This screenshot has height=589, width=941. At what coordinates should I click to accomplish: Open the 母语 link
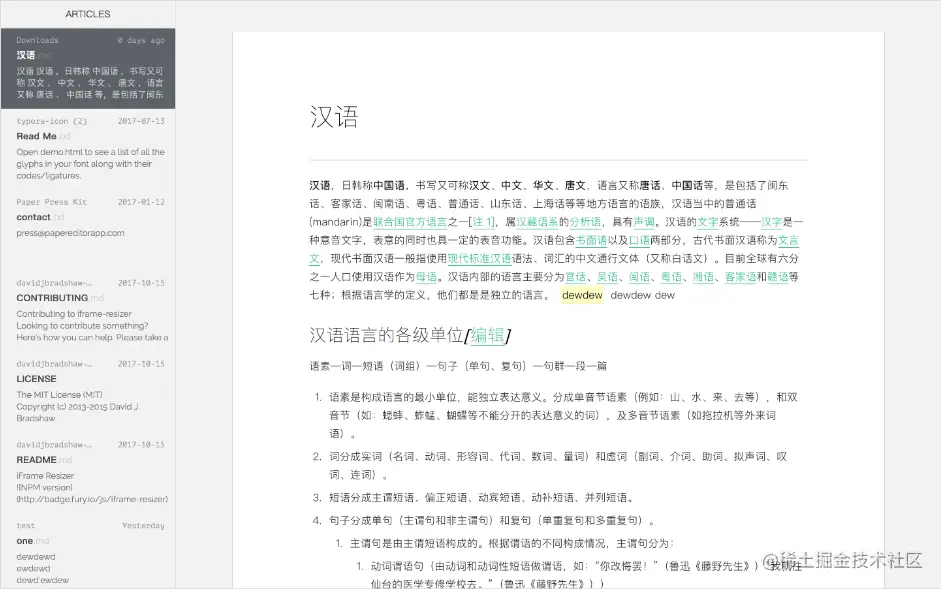(x=427, y=277)
